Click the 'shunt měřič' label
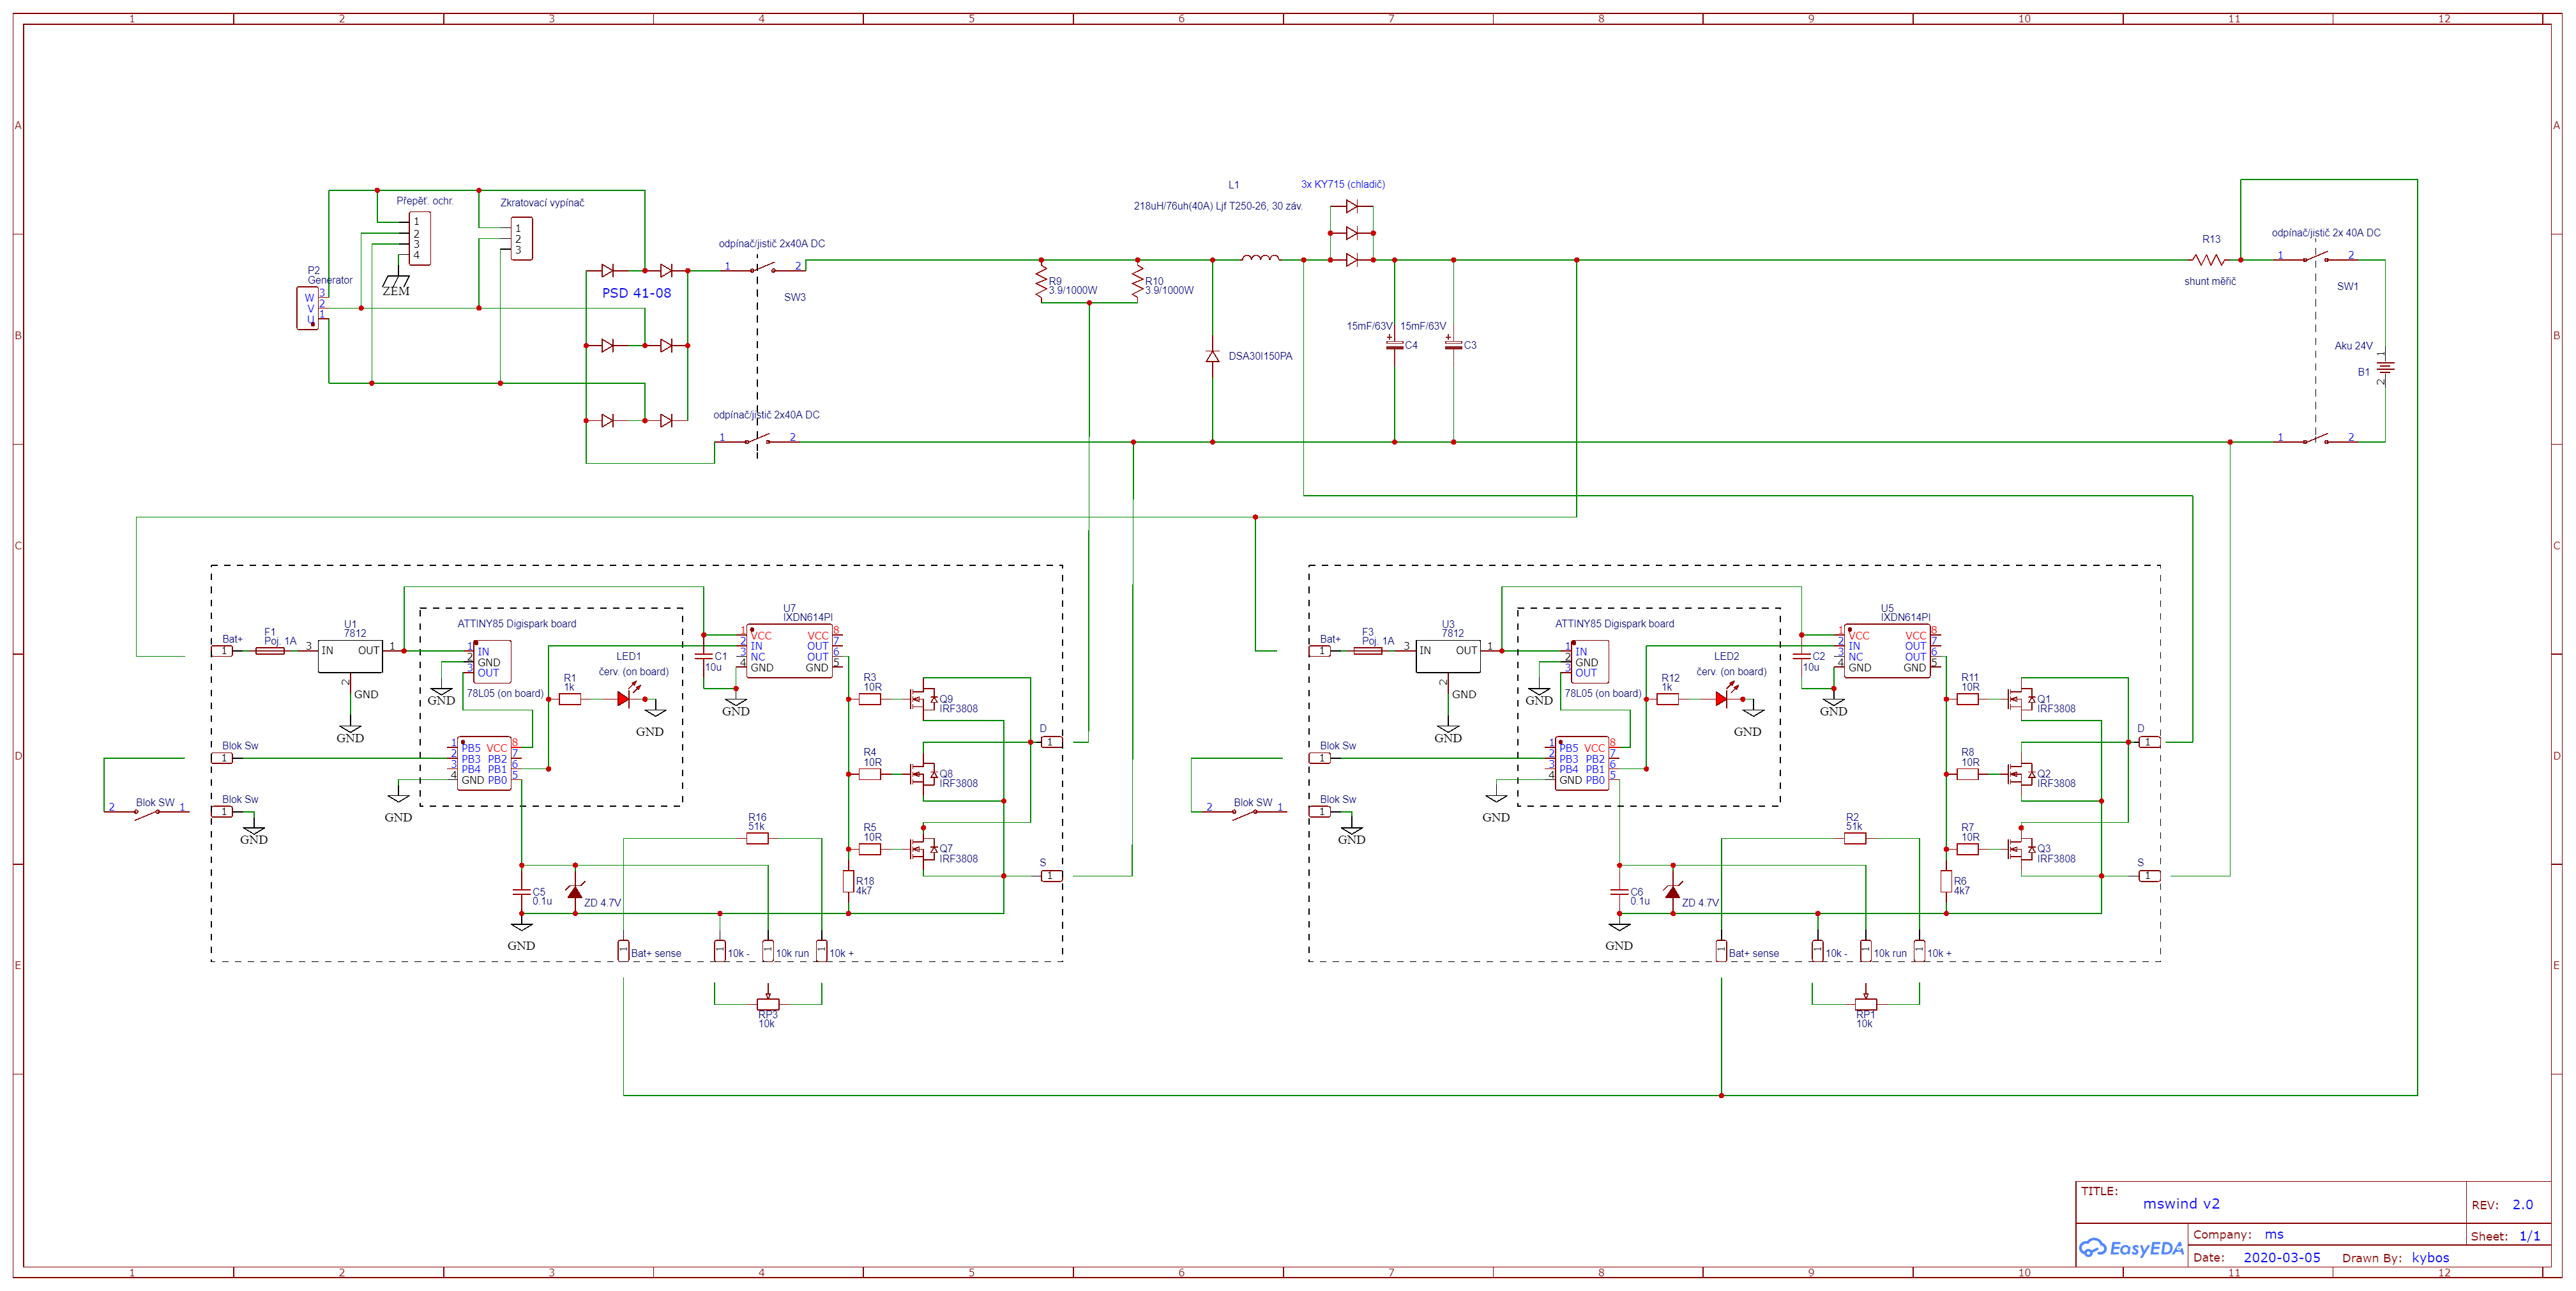Viewport: 2576px width, 1291px height. (2210, 282)
